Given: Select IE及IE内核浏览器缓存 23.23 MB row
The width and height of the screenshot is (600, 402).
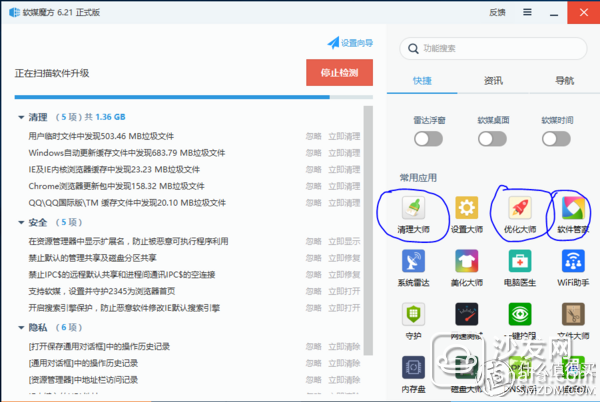Looking at the screenshot, I should [114, 169].
